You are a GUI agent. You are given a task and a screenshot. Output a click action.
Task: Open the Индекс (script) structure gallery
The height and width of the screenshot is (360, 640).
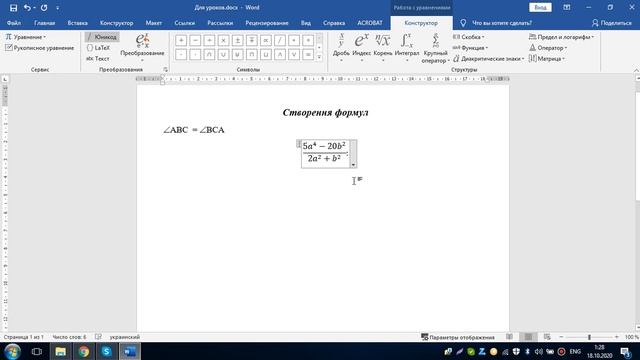(x=361, y=48)
